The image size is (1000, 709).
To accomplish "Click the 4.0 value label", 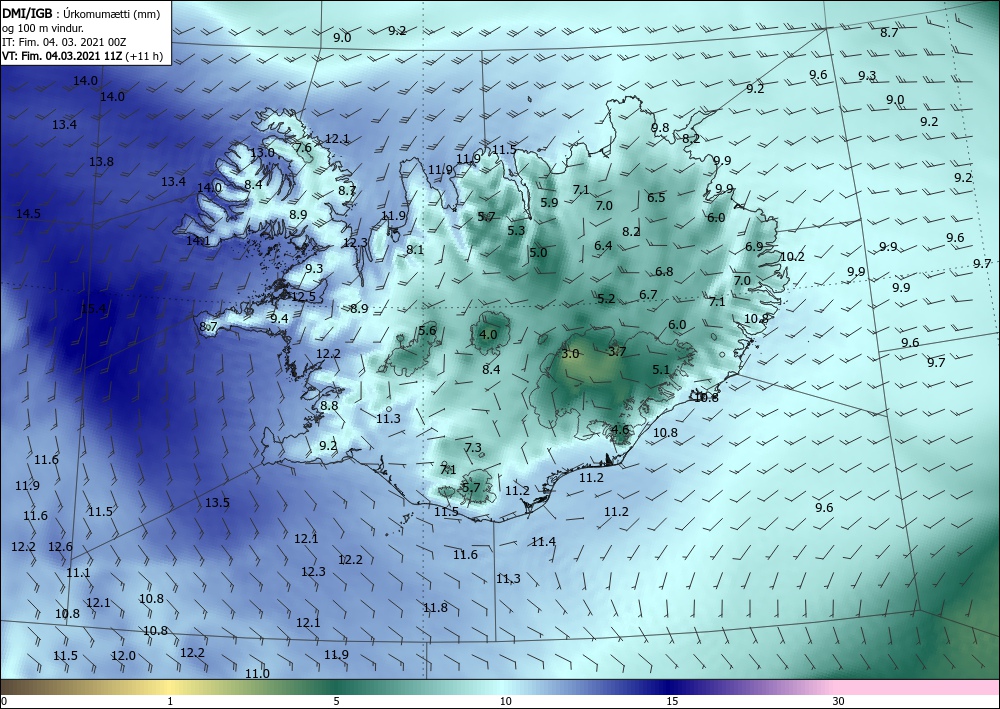I will 488,334.
